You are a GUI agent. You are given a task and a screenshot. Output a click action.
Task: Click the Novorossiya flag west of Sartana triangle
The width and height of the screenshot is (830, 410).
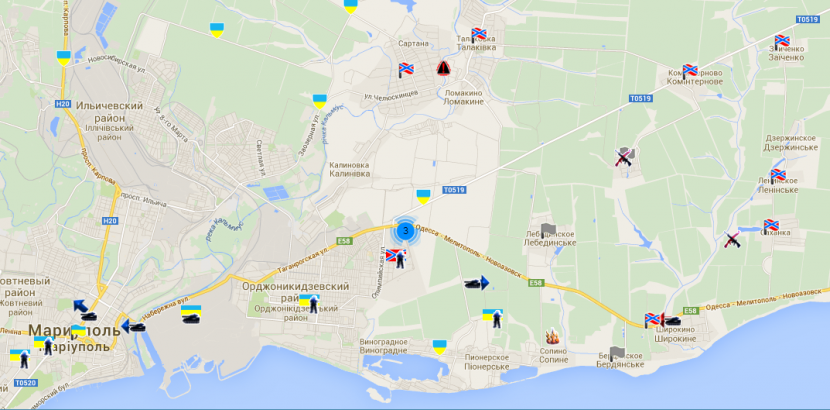pyautogui.click(x=406, y=70)
